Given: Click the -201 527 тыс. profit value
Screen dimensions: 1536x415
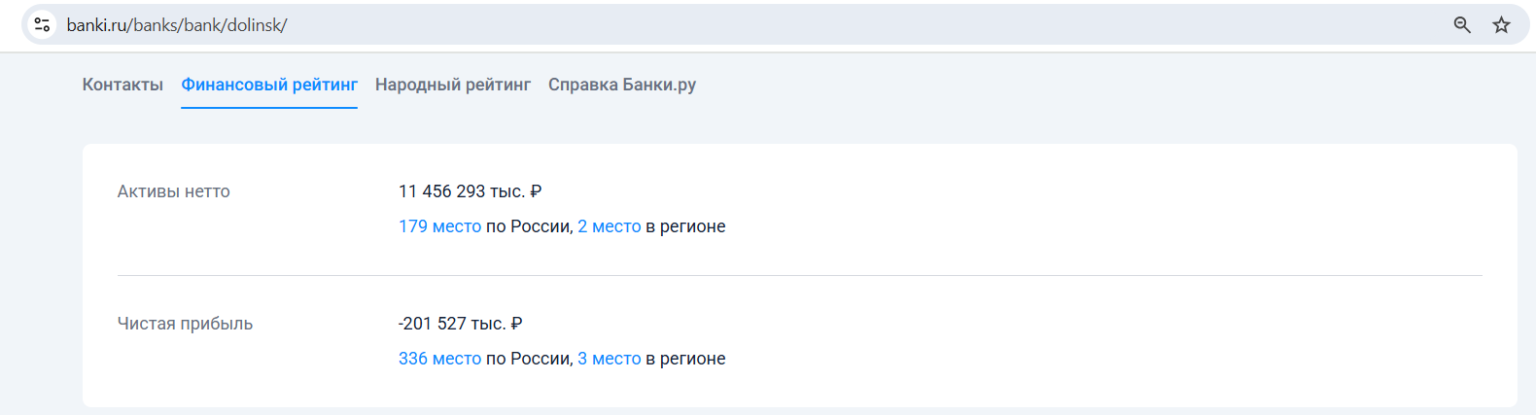Looking at the screenshot, I should [460, 324].
